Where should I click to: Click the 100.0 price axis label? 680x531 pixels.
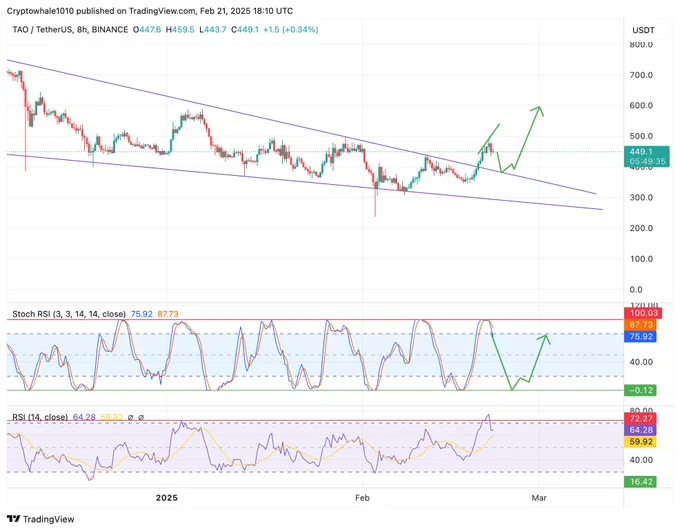[x=641, y=259]
